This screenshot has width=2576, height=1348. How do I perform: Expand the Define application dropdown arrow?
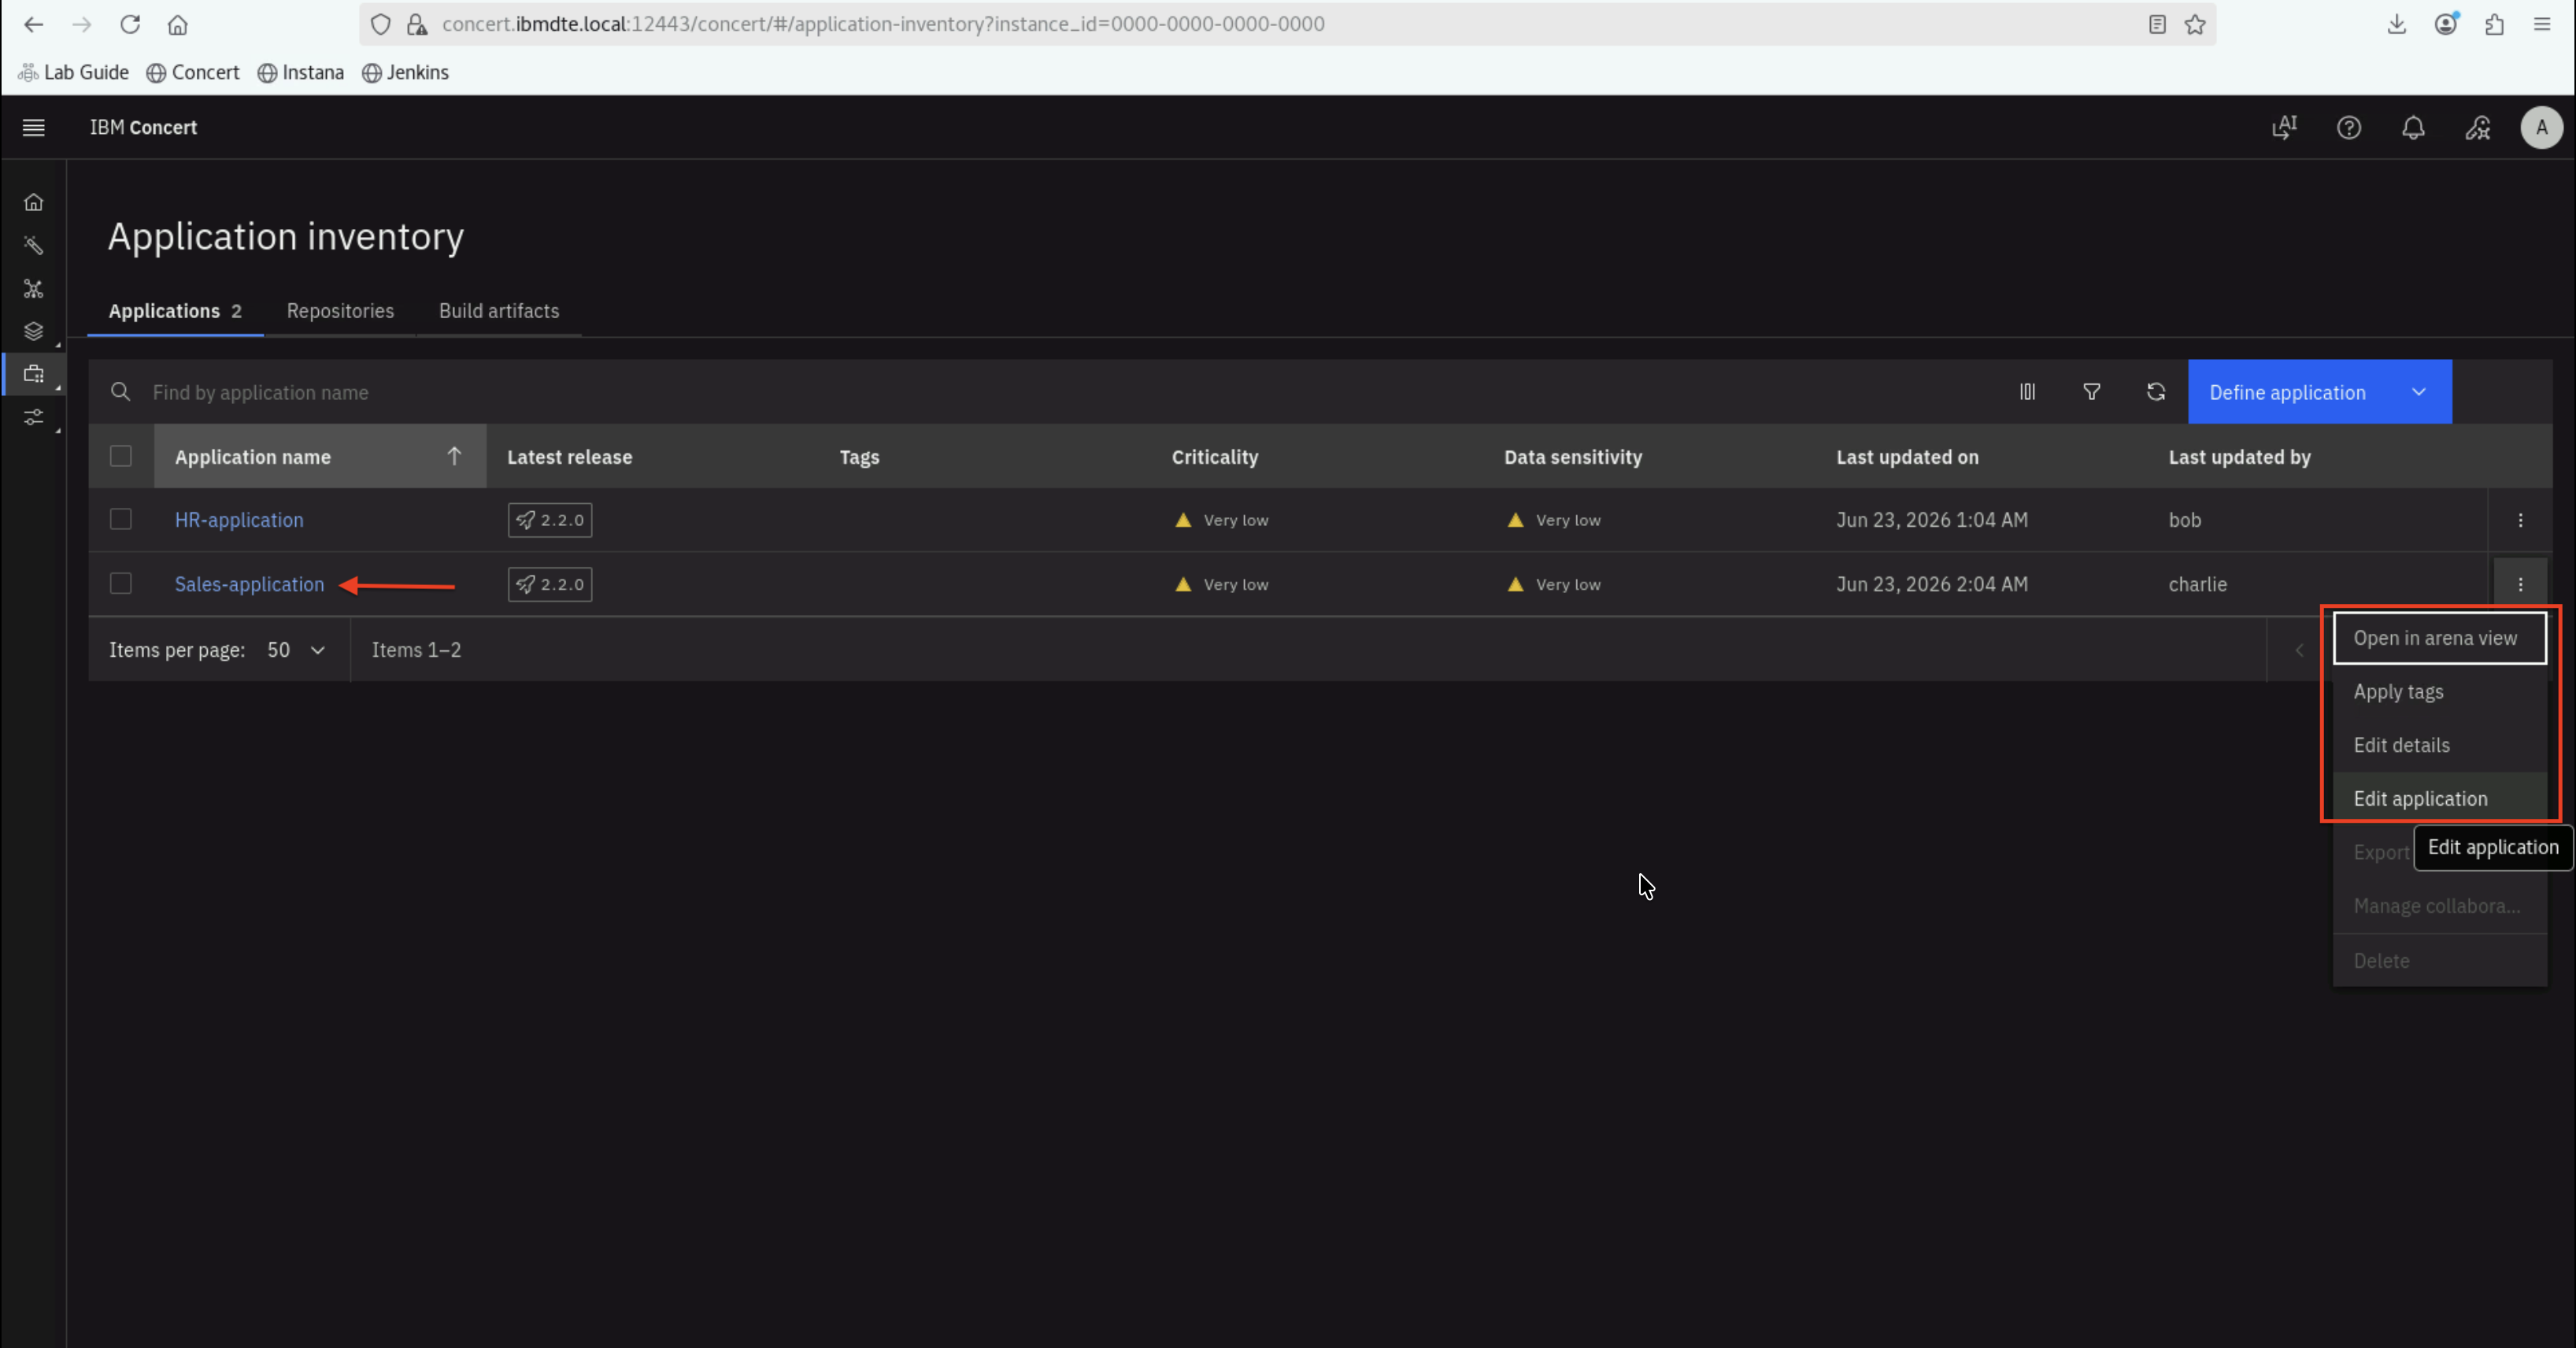coord(2418,392)
